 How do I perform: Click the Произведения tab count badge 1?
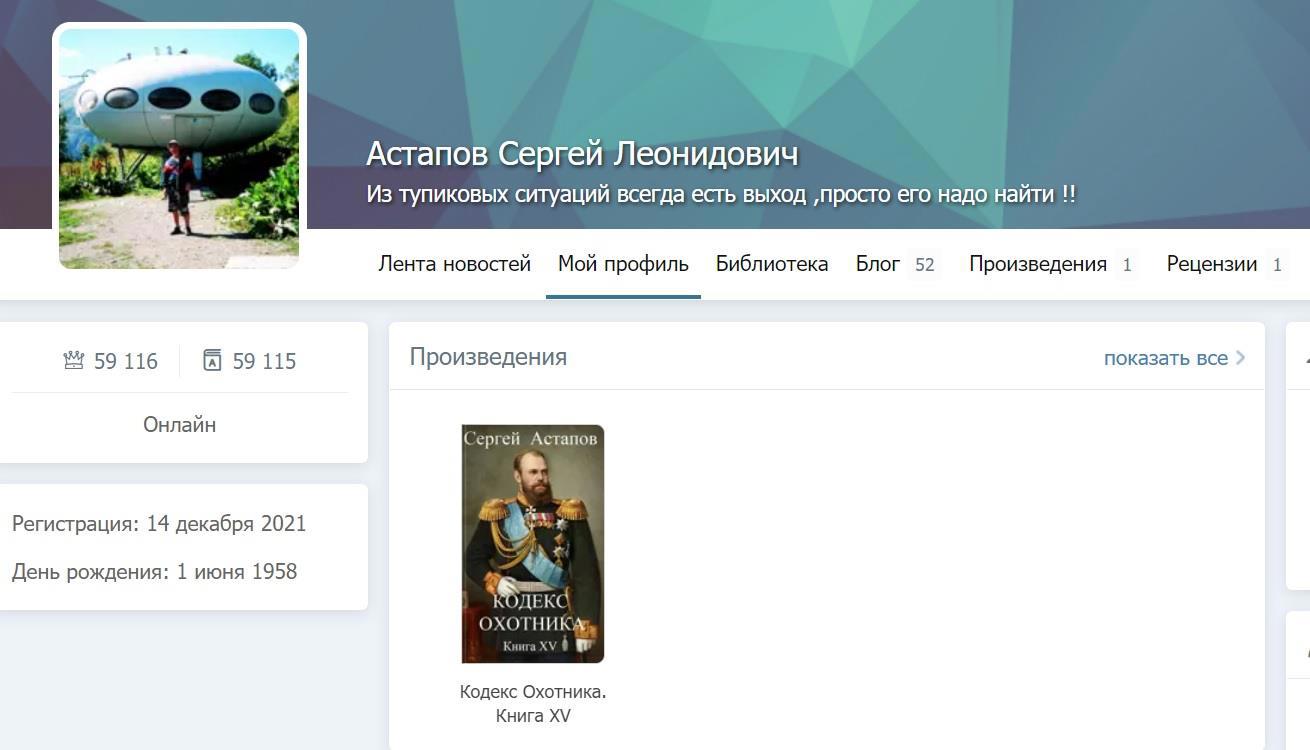pyautogui.click(x=1127, y=265)
